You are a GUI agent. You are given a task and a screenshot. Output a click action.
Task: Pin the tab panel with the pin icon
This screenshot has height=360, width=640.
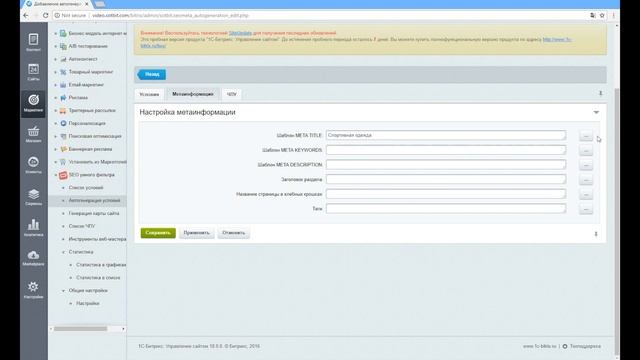tap(600, 93)
